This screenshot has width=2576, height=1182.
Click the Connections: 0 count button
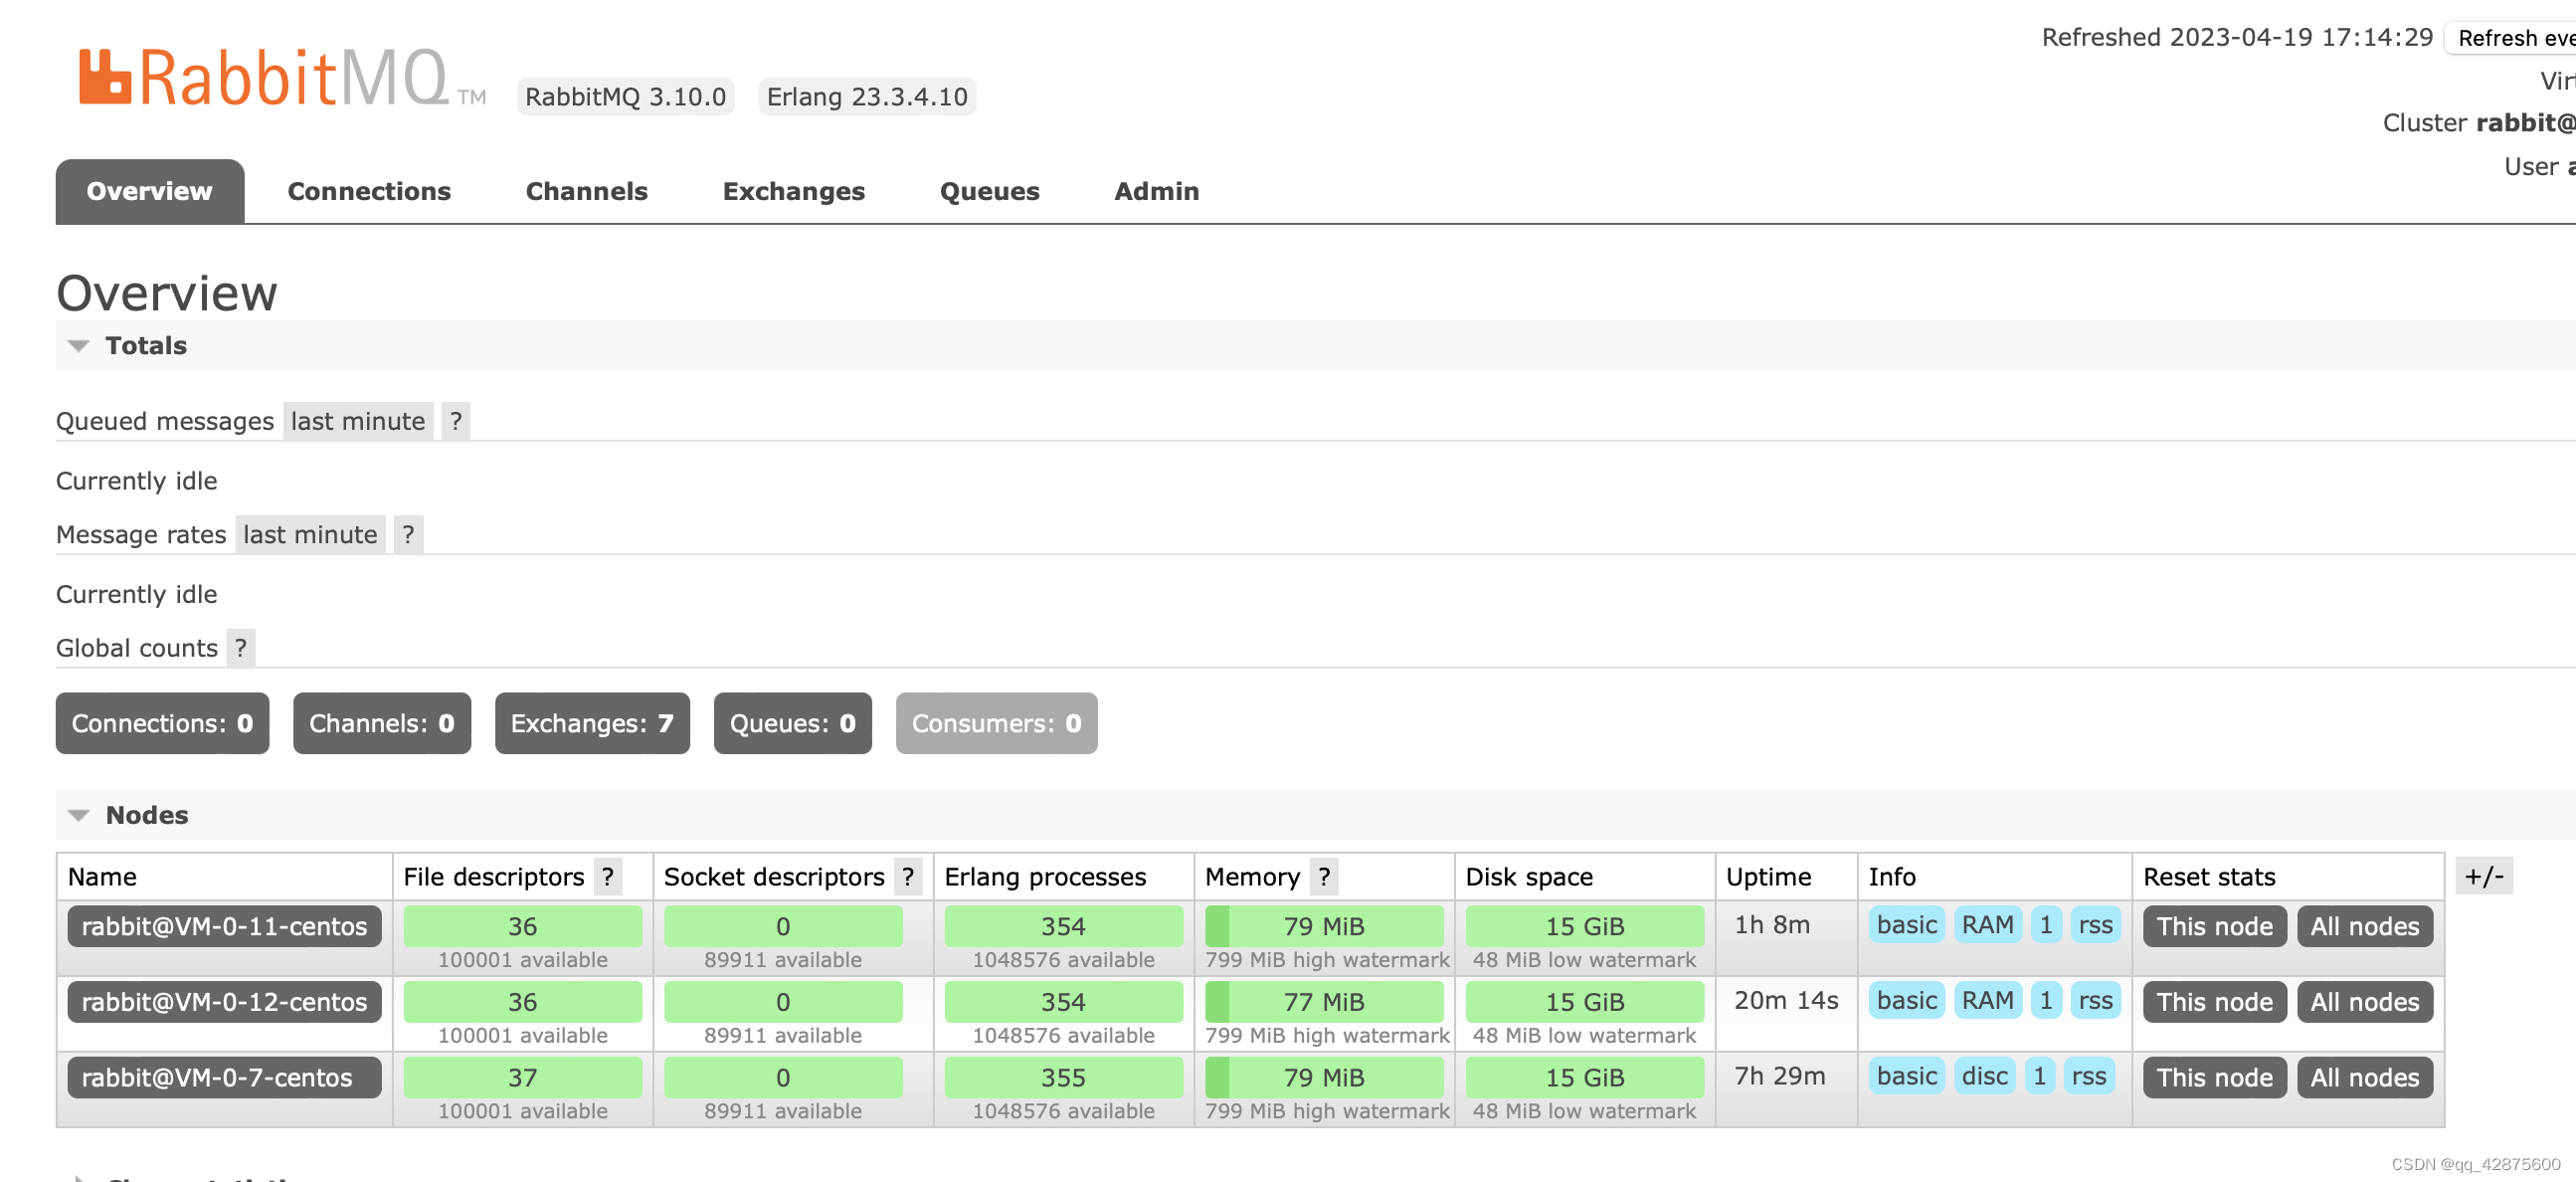coord(162,723)
